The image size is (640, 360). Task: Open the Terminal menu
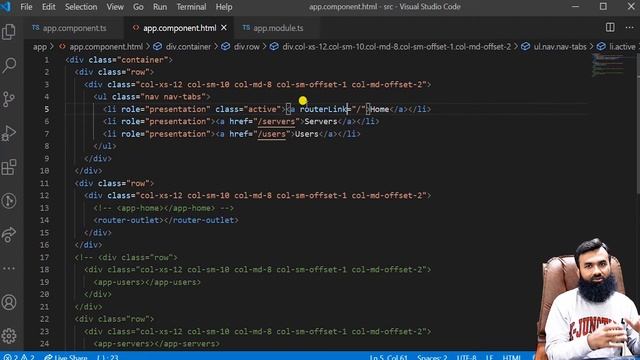[191, 7]
